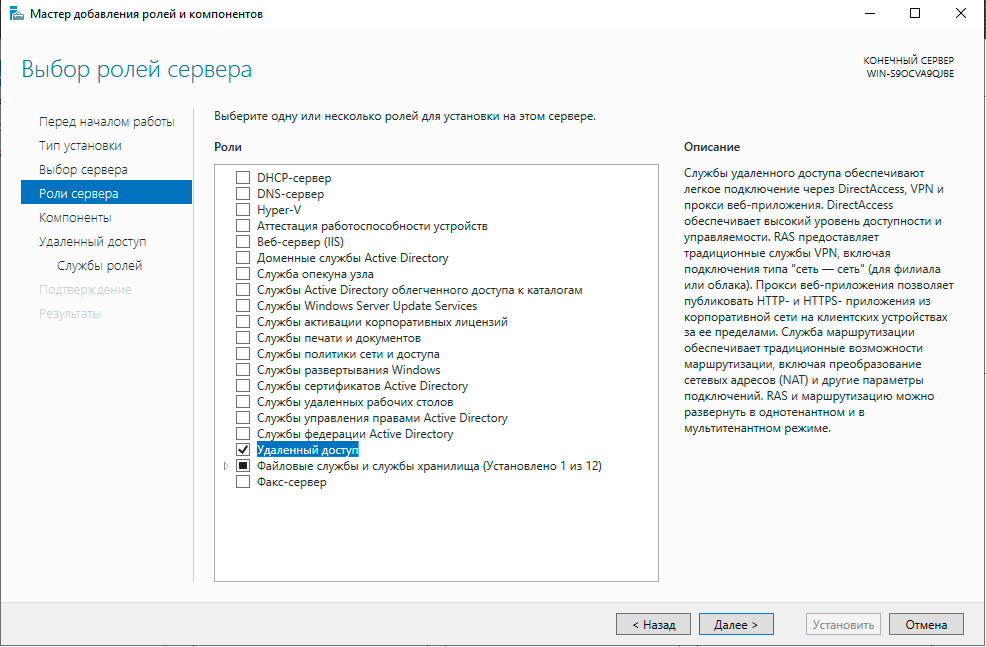The image size is (986, 647).
Task: Click the wizard icon in title bar
Action: (16, 13)
